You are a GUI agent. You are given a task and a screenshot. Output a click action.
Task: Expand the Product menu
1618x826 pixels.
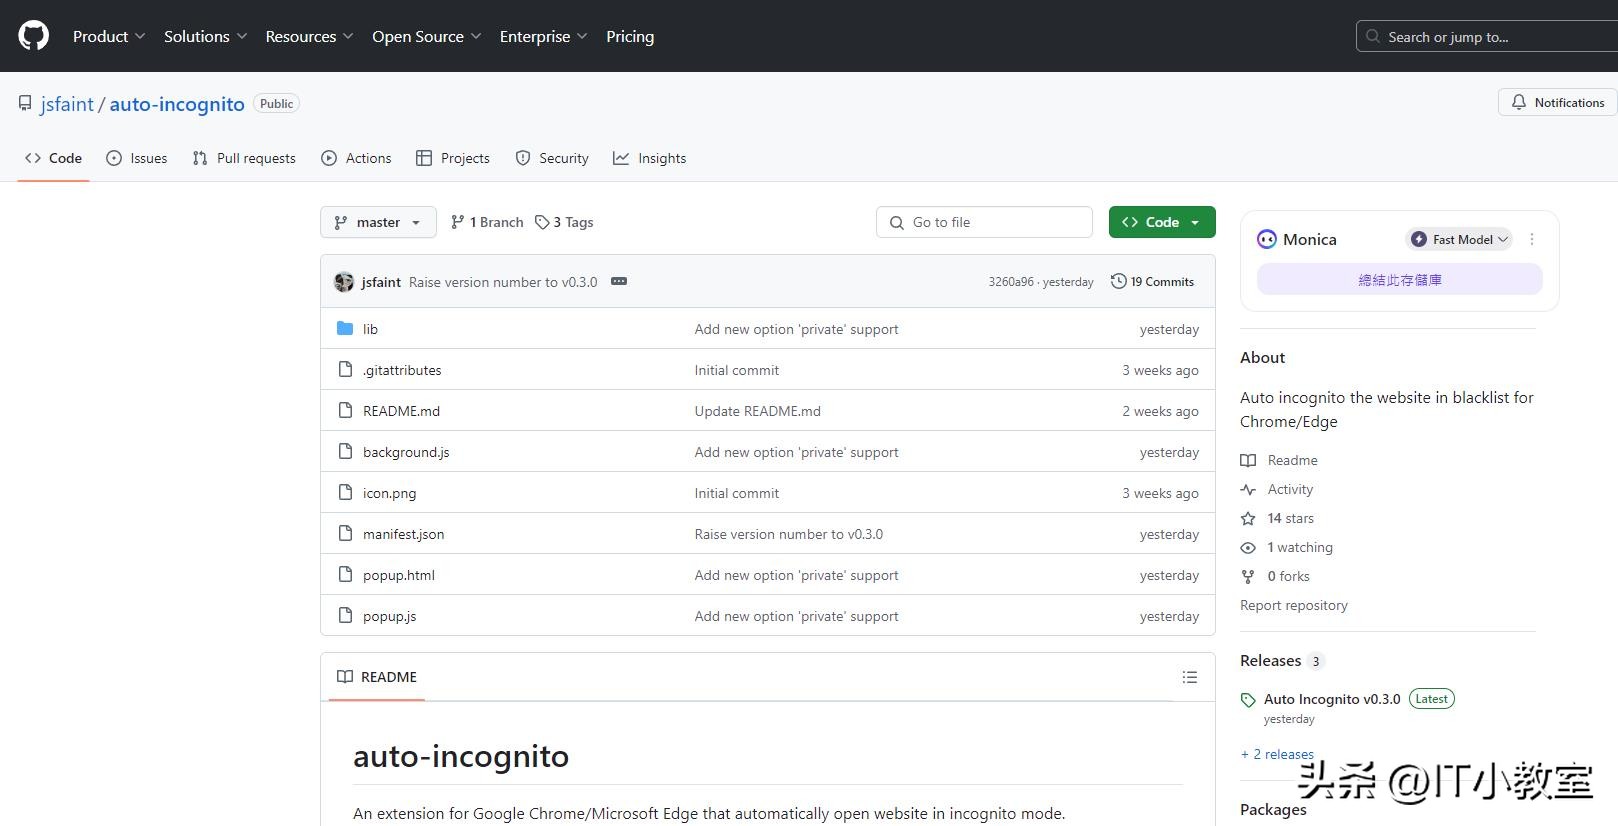pyautogui.click(x=109, y=36)
